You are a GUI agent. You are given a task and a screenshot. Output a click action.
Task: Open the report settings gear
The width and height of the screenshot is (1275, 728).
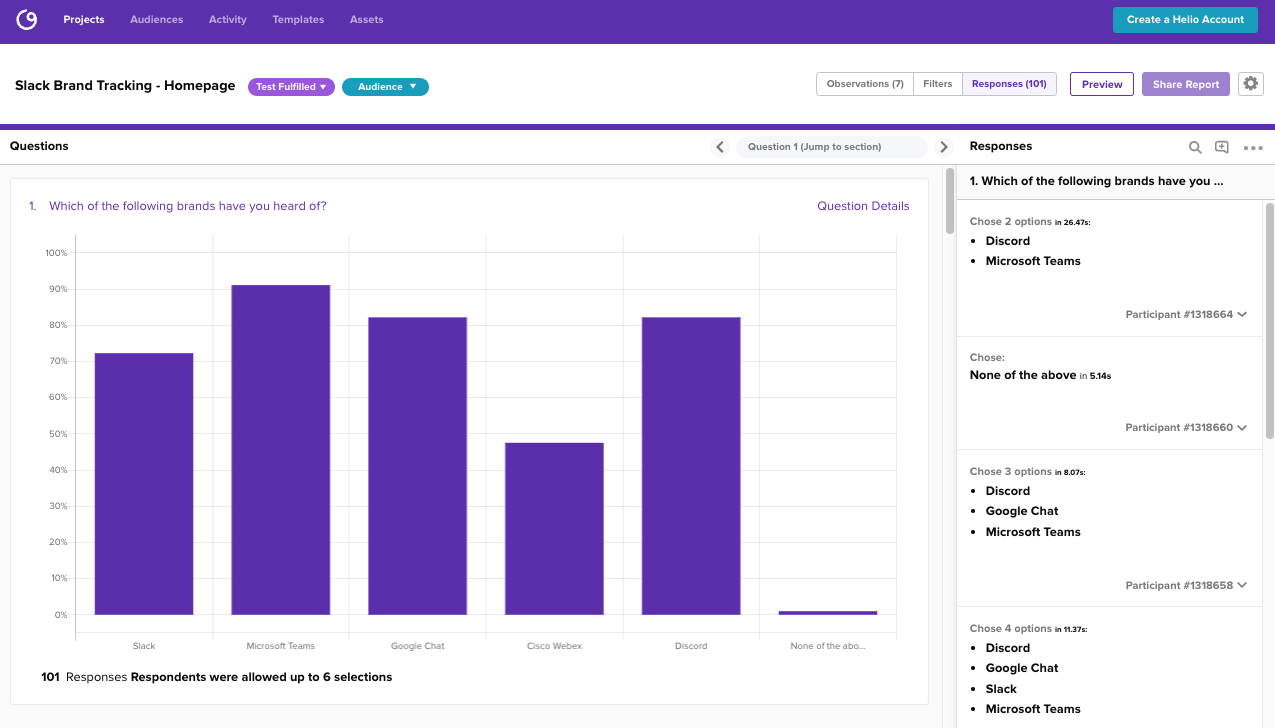(x=1251, y=84)
